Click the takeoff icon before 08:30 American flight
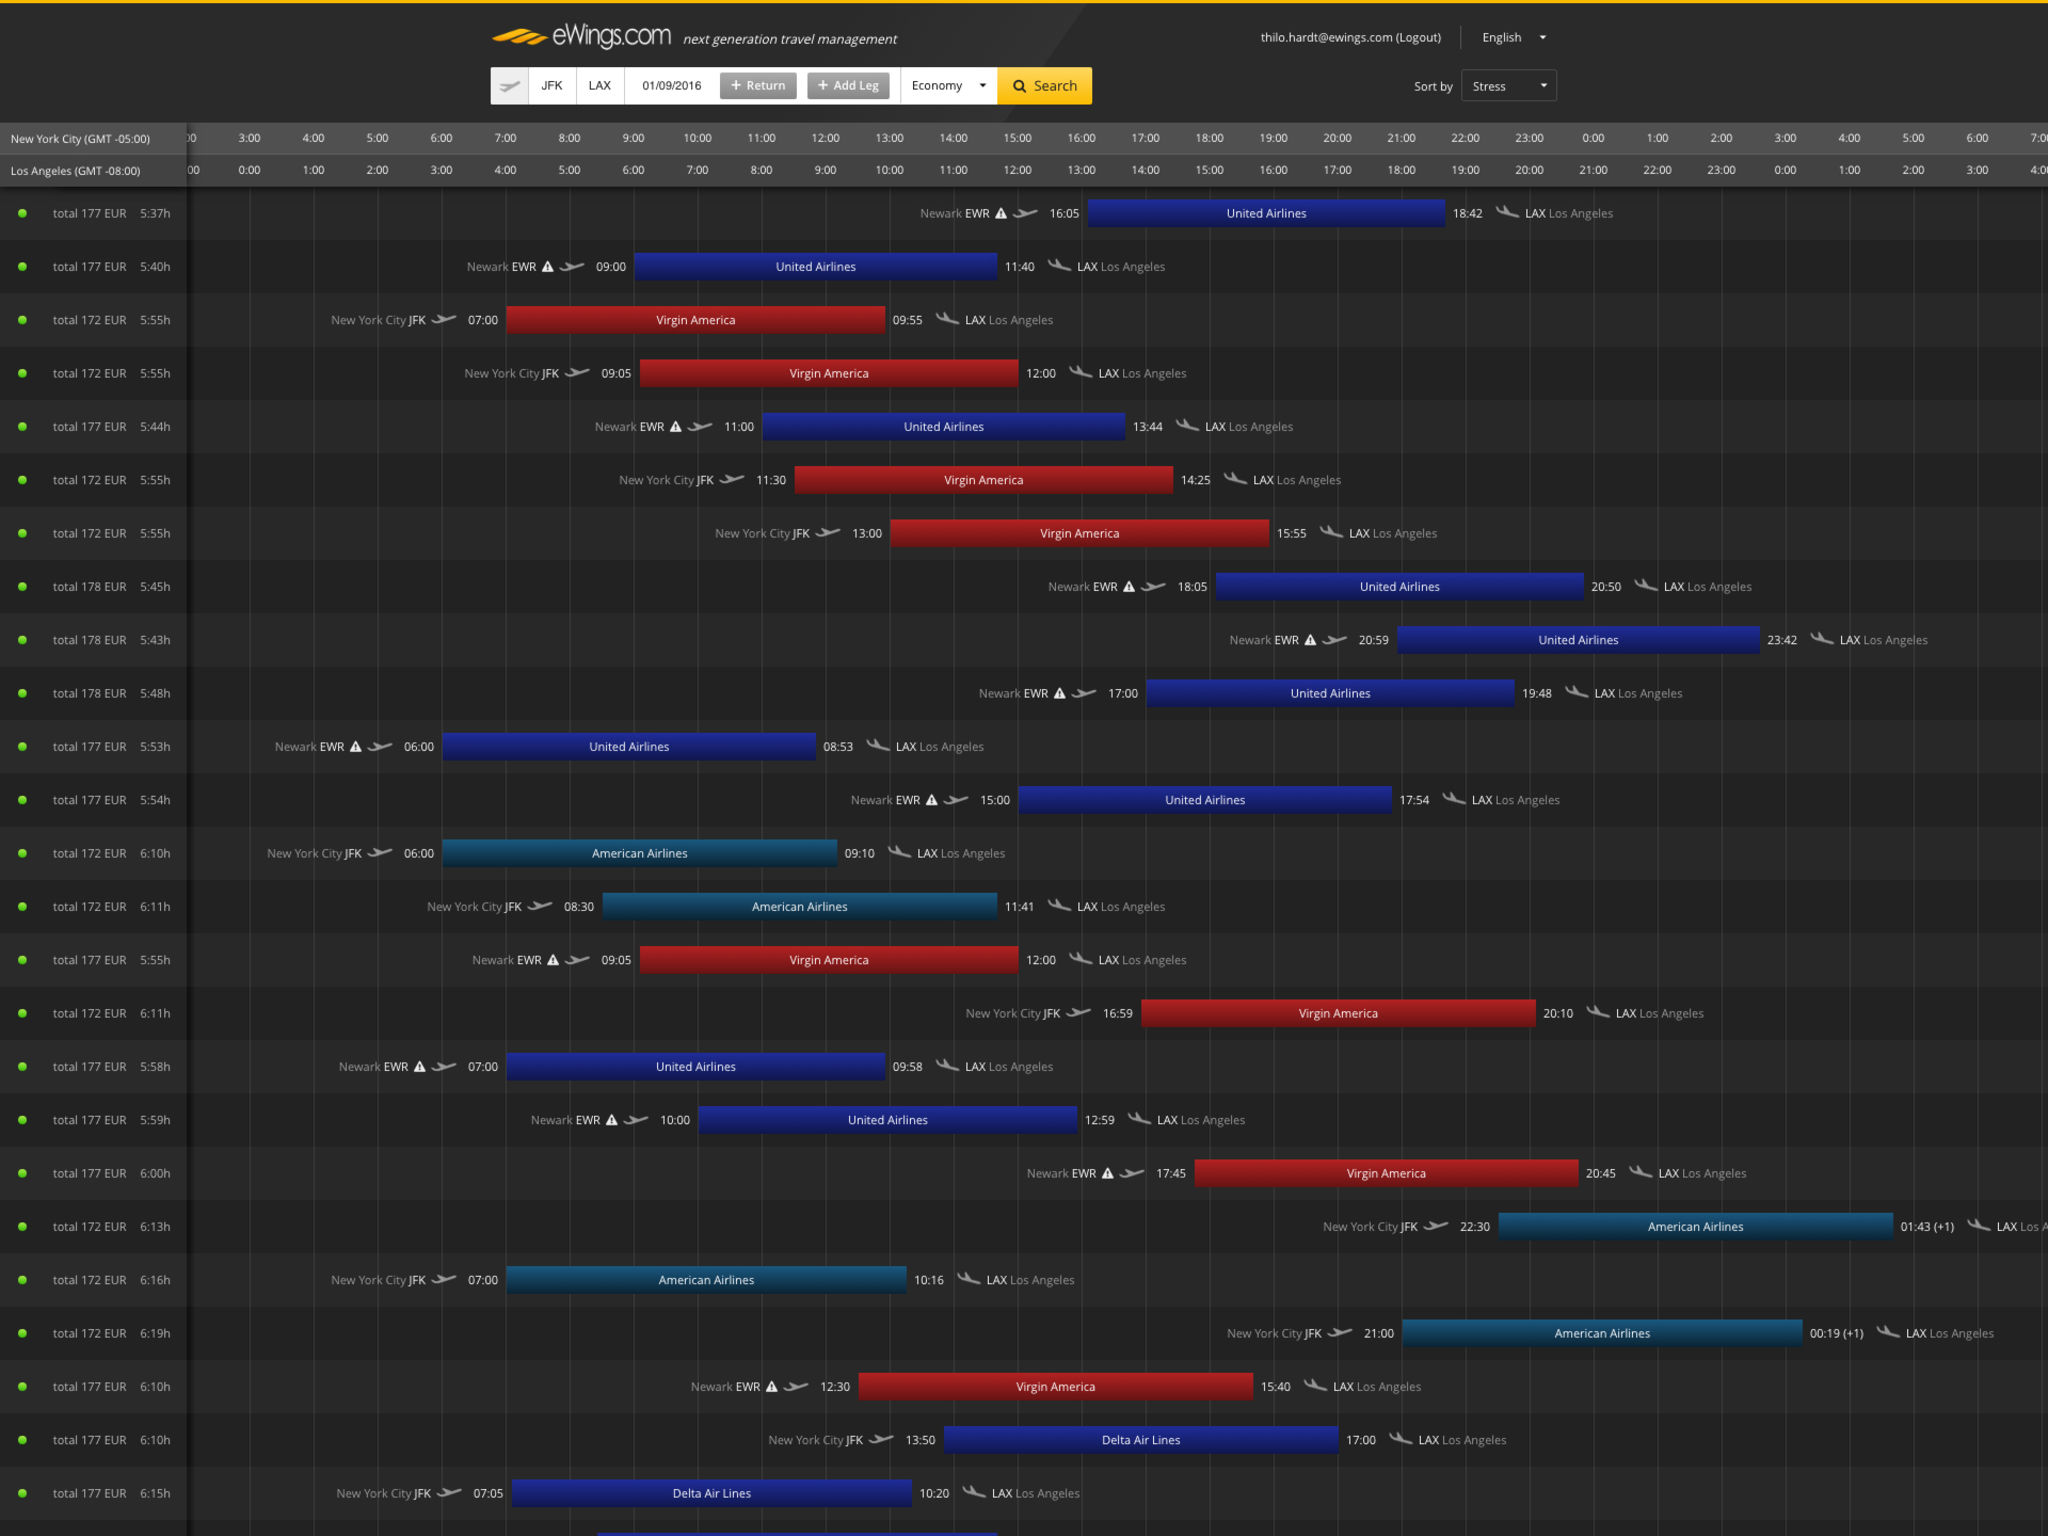This screenshot has width=2048, height=1536. pos(540,906)
